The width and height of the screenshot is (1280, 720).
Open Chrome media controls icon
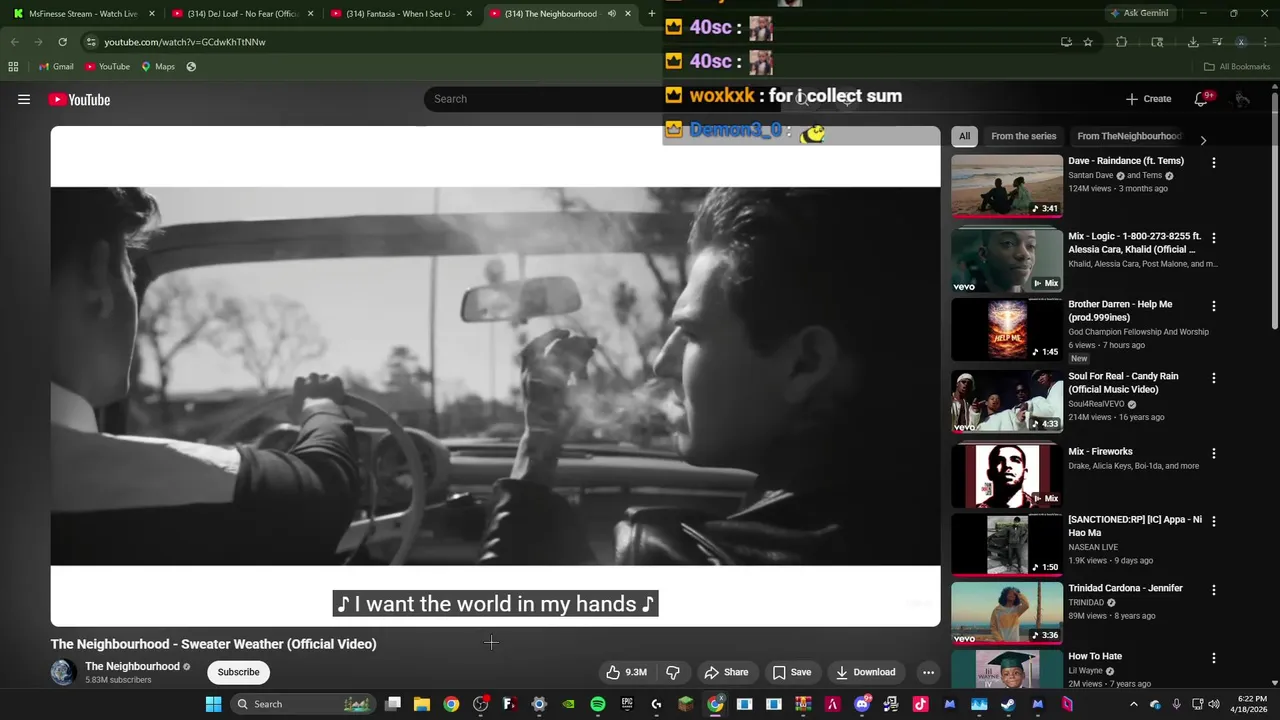[1217, 42]
